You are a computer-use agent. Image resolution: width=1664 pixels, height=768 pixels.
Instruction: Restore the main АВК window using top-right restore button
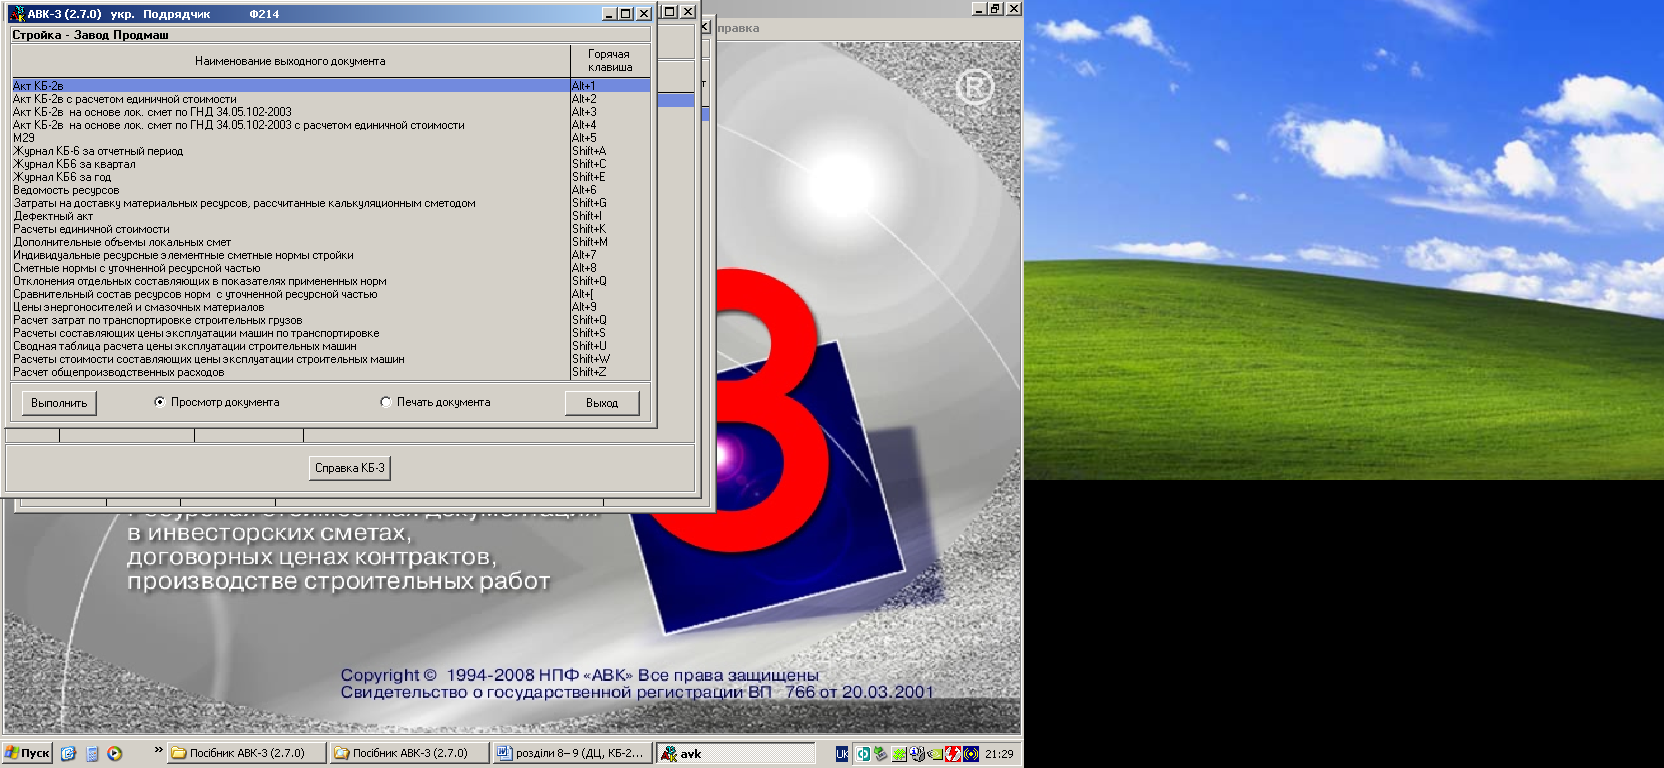click(x=995, y=8)
